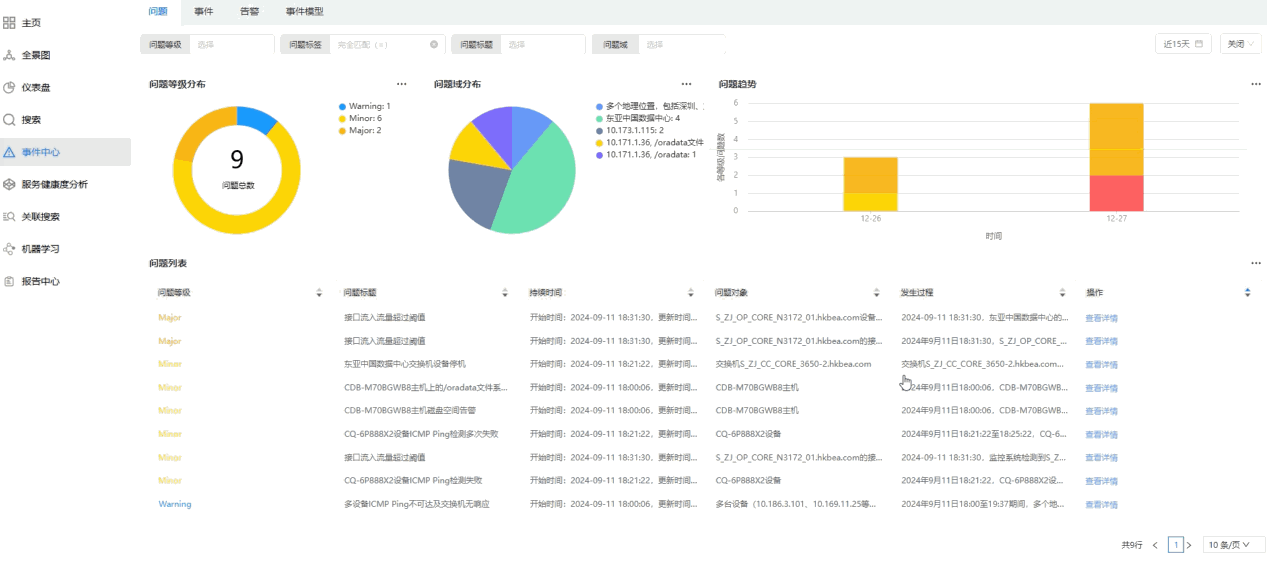Click the 报告中心 report icon
The height and width of the screenshot is (569, 1267).
[x=9, y=281]
